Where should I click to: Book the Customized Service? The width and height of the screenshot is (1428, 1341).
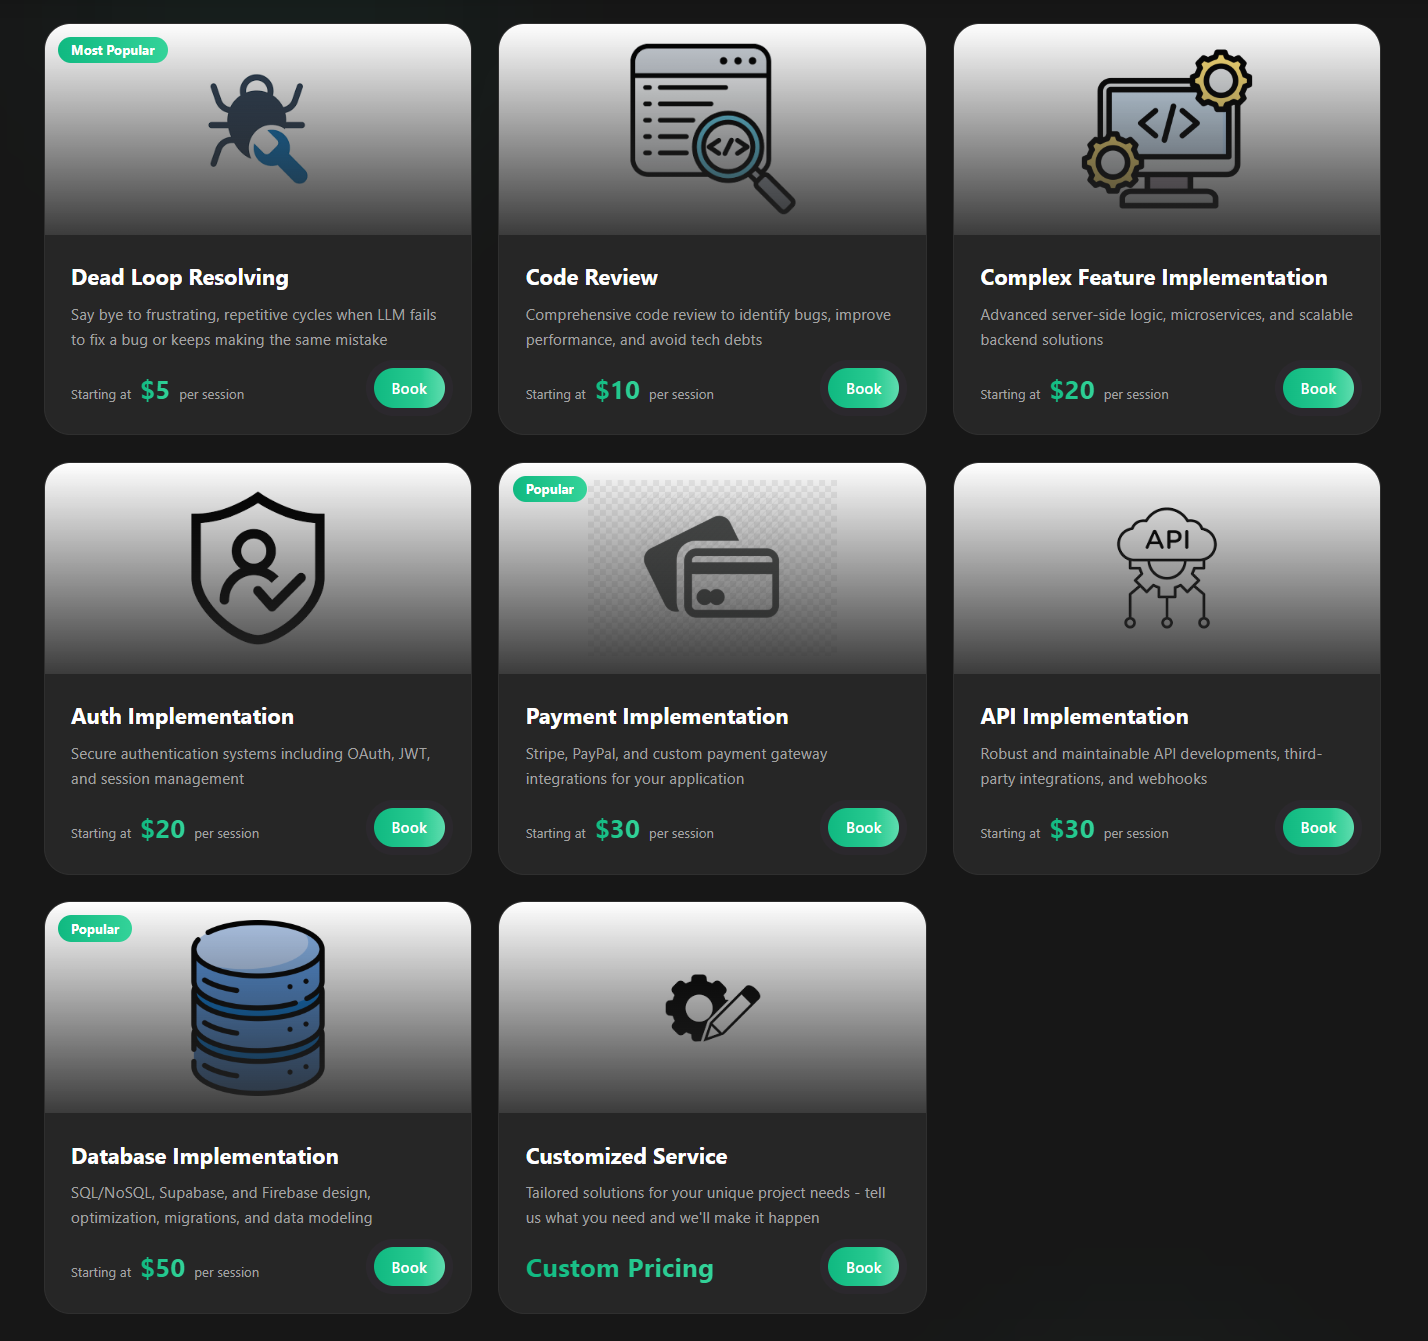coord(863,1267)
